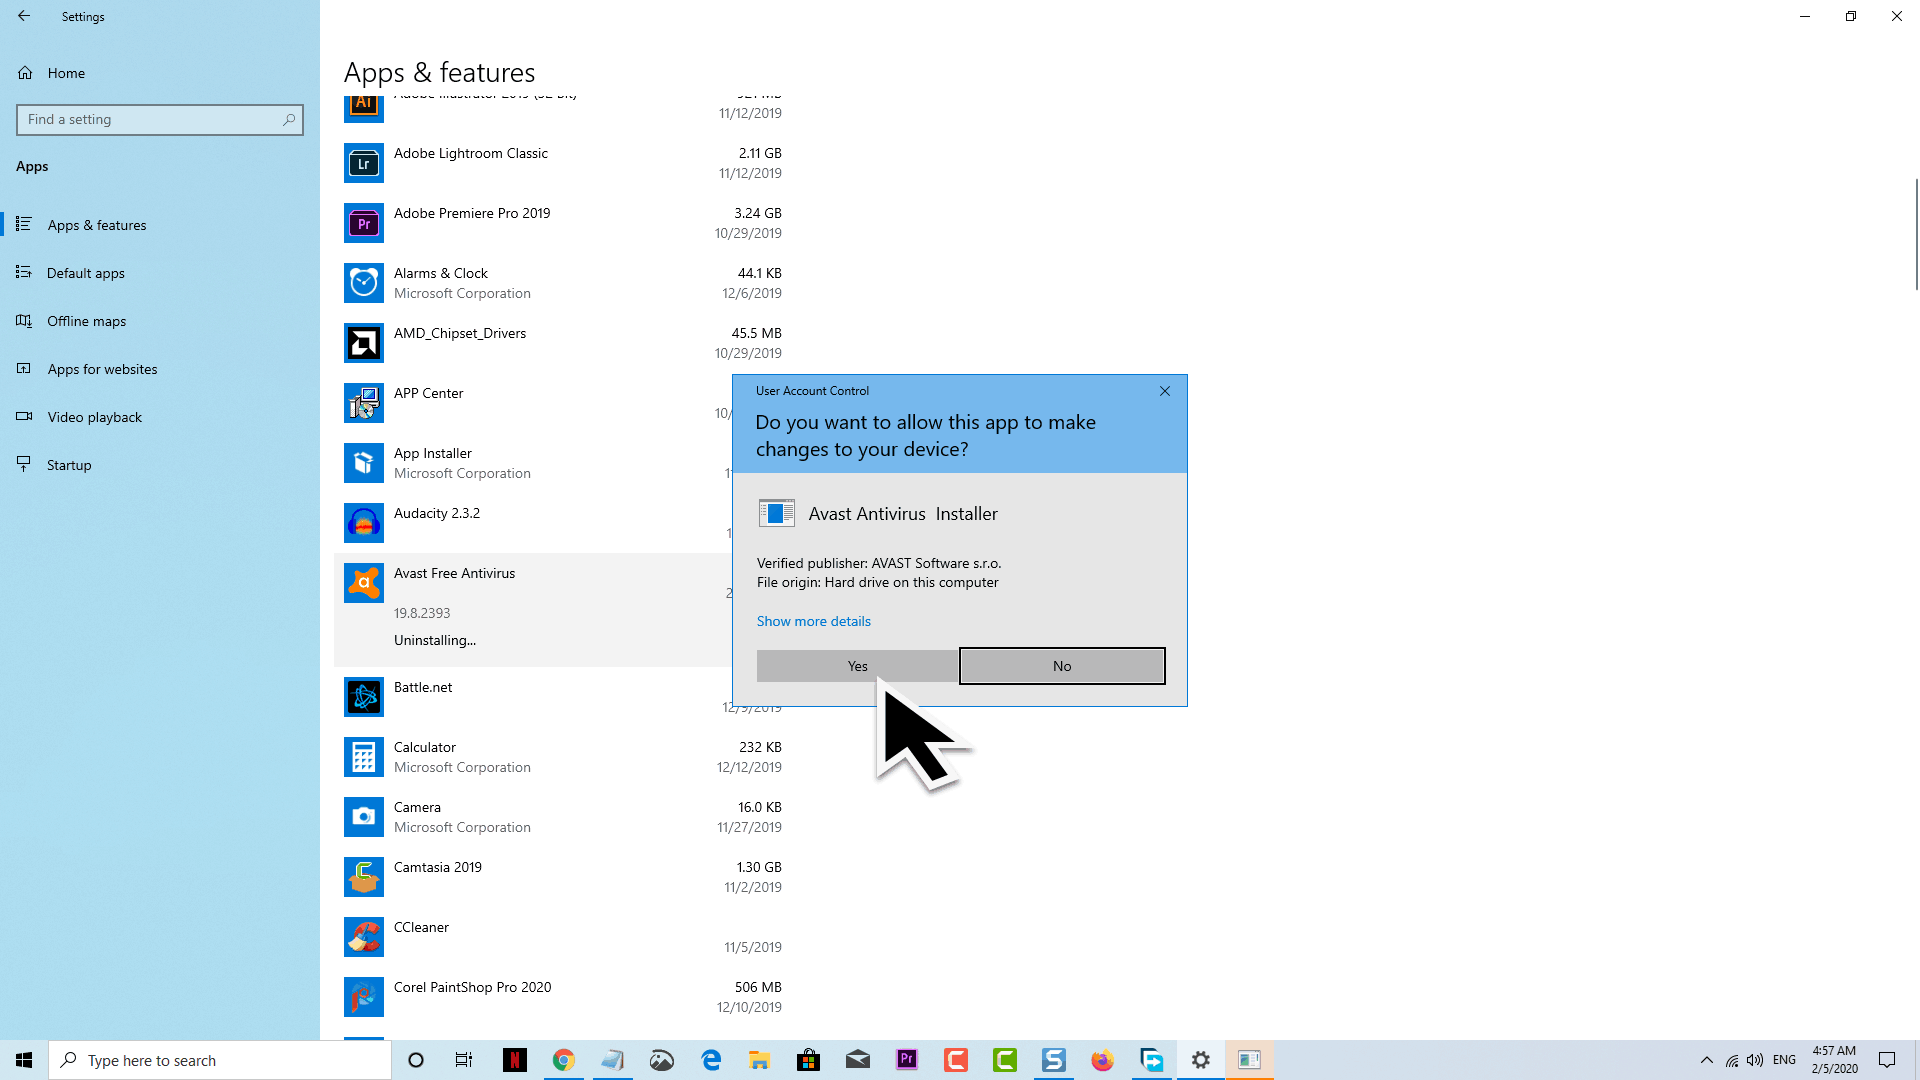
Task: Select Alarms & Clock app icon
Action: pos(364,283)
